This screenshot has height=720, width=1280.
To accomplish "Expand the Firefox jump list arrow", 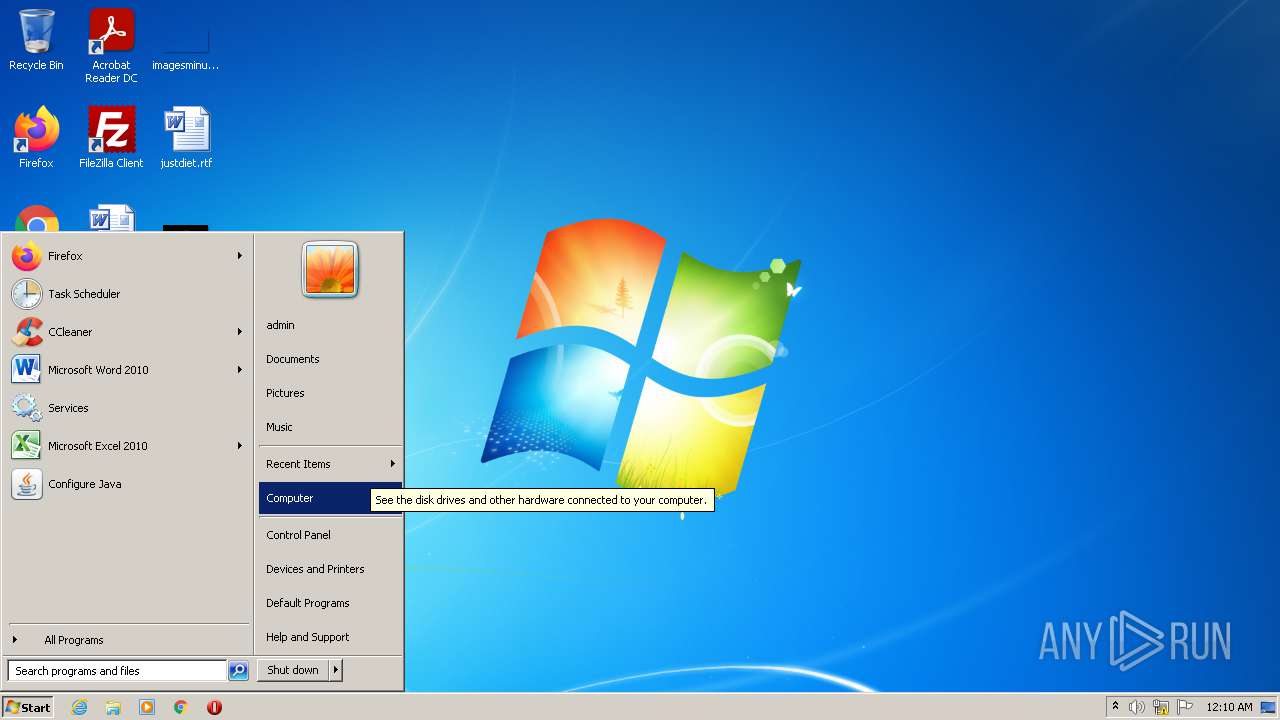I will (240, 256).
